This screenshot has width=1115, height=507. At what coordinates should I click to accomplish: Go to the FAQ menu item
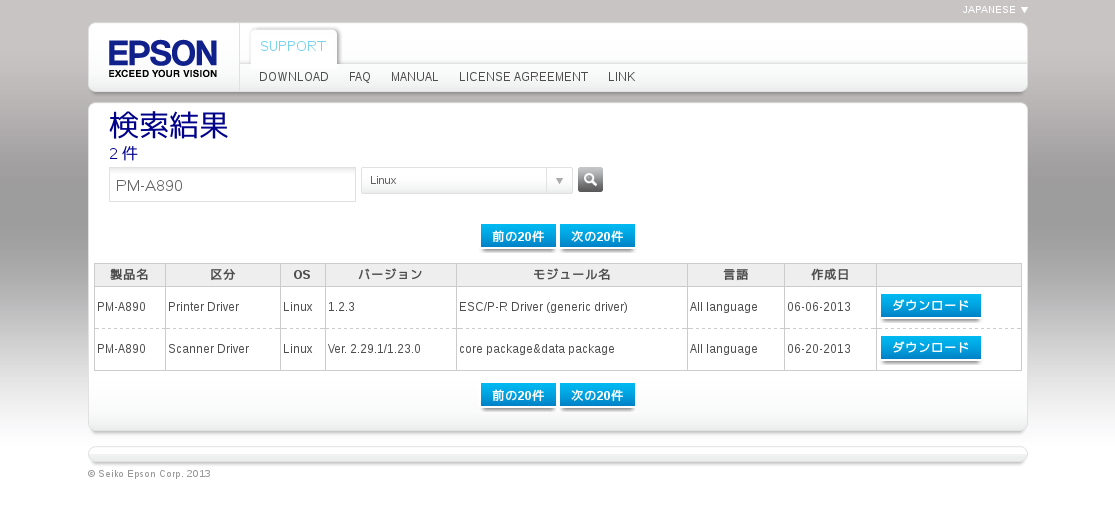(360, 77)
